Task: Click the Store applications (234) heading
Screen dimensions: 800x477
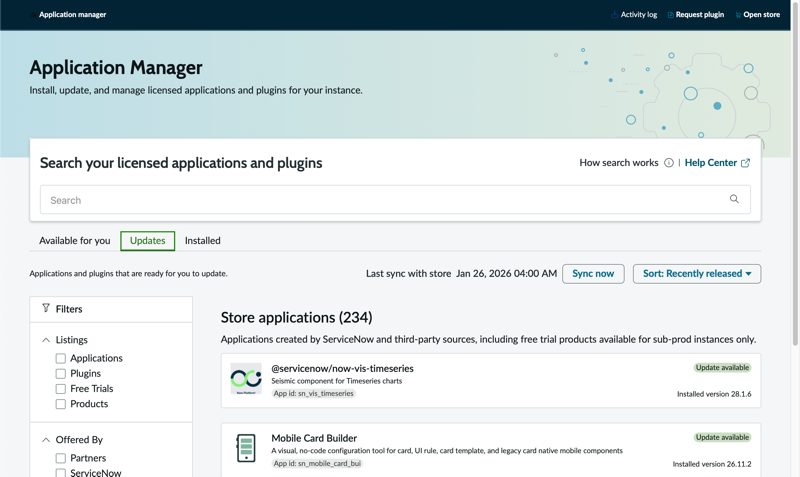Action: tap(296, 317)
